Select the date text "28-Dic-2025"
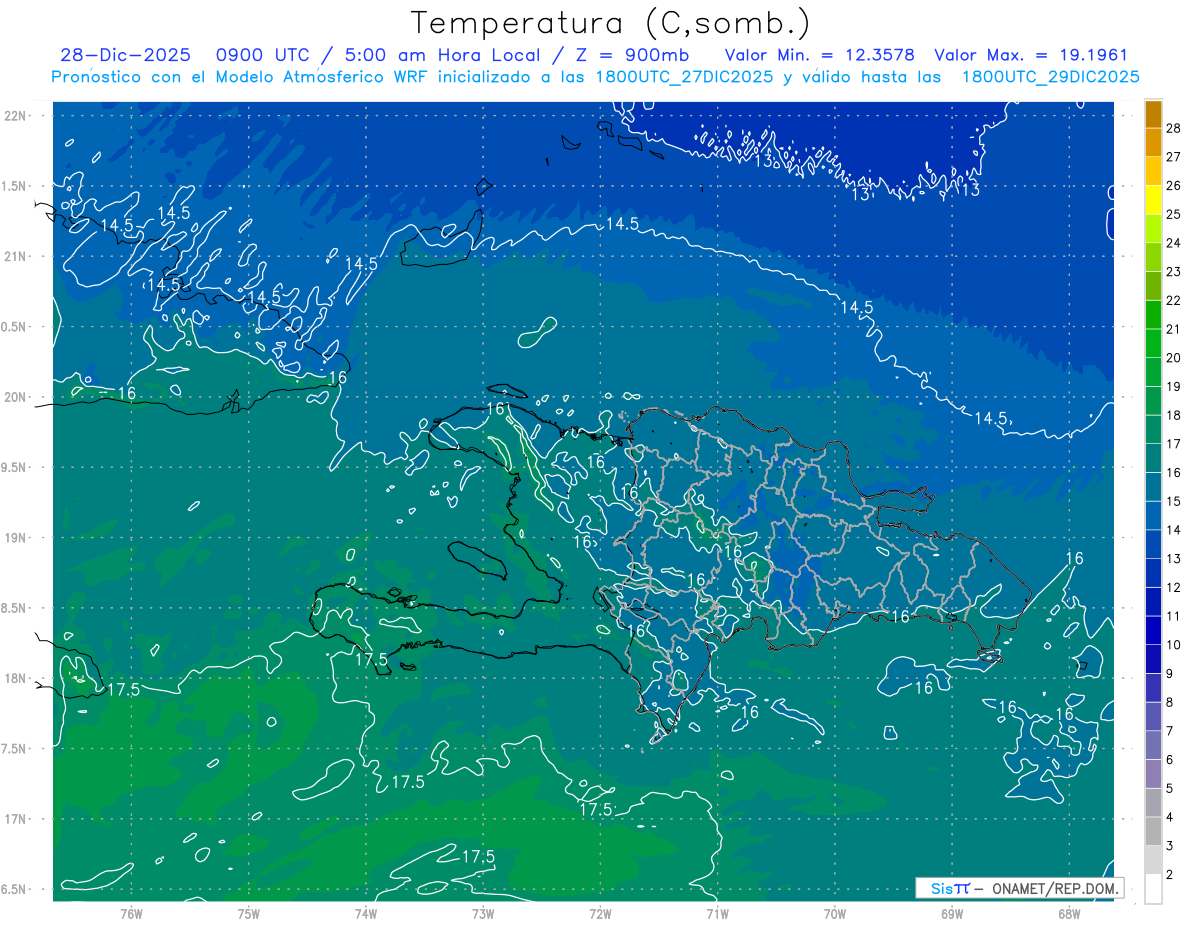This screenshot has height=927, width=1200. click(x=125, y=55)
